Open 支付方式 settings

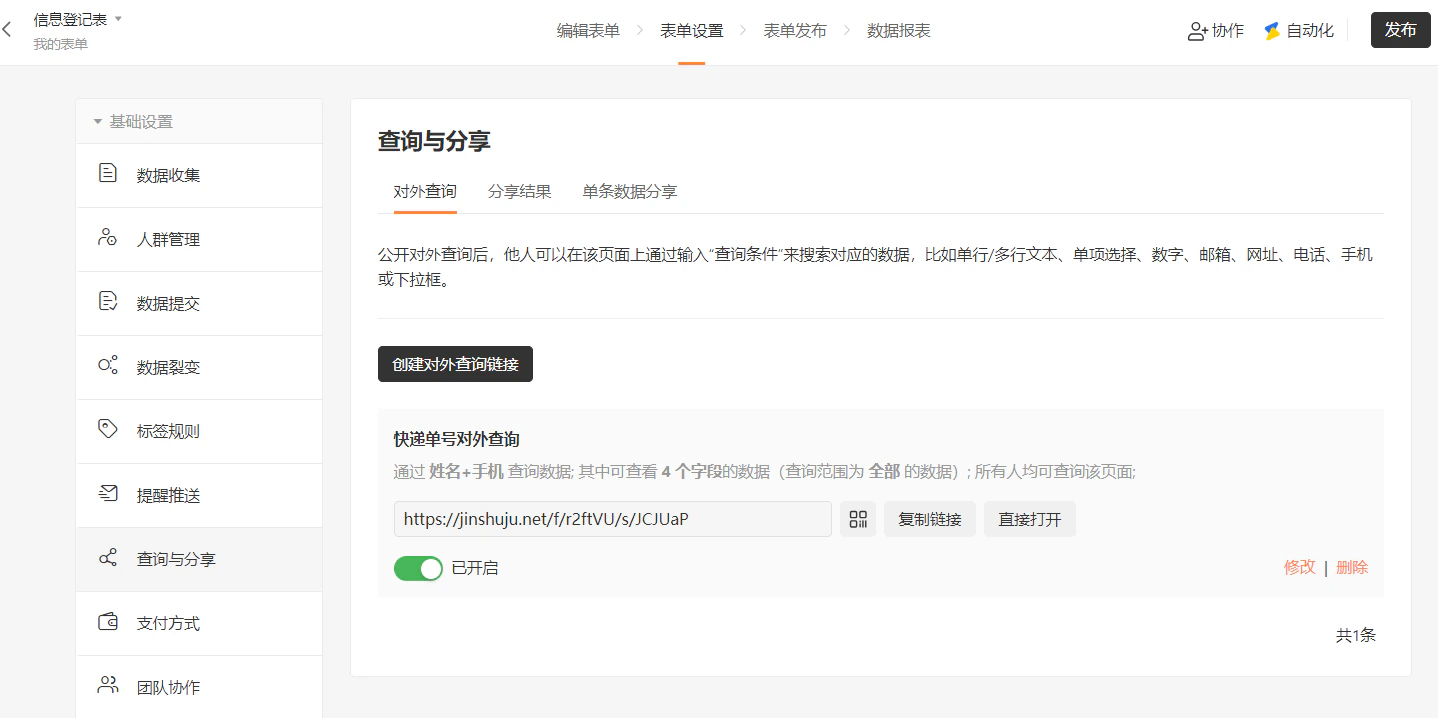[x=199, y=623]
